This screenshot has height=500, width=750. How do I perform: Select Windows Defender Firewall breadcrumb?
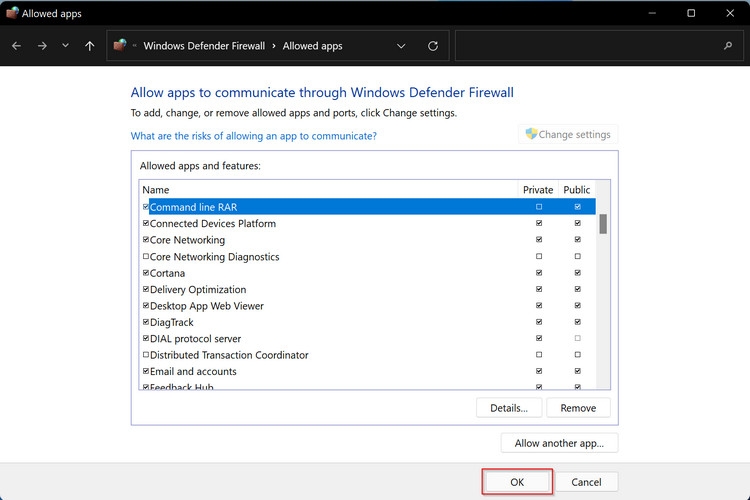coord(204,46)
